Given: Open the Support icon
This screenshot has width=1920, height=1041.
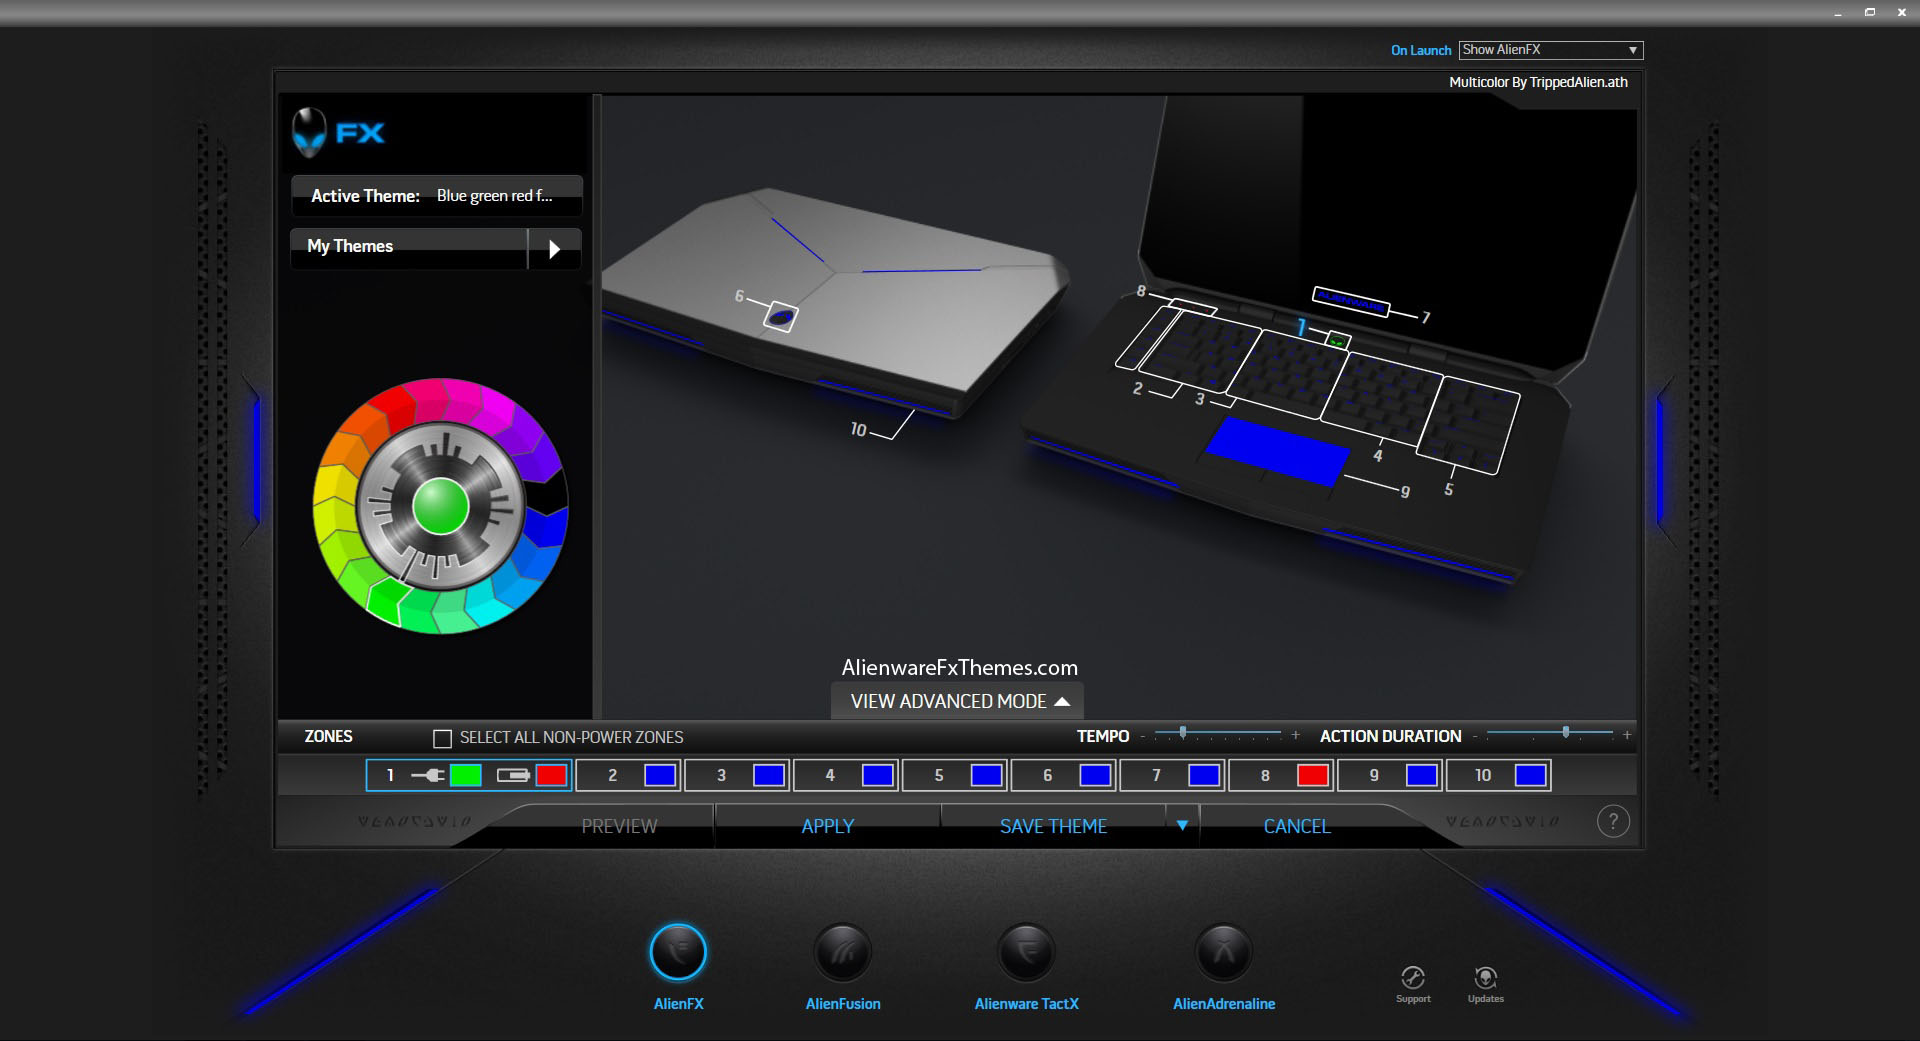Looking at the screenshot, I should tap(1413, 977).
